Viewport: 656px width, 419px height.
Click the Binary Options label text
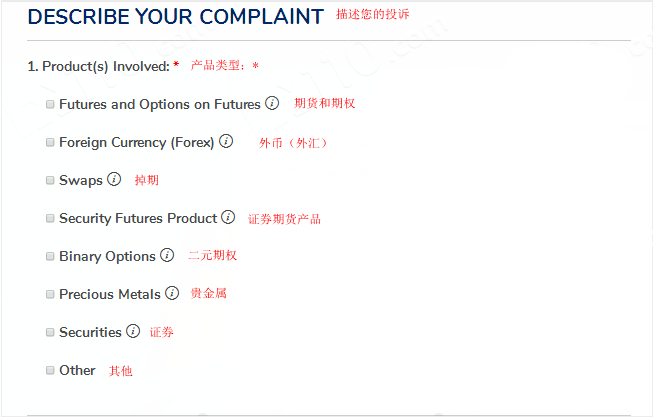pos(108,256)
